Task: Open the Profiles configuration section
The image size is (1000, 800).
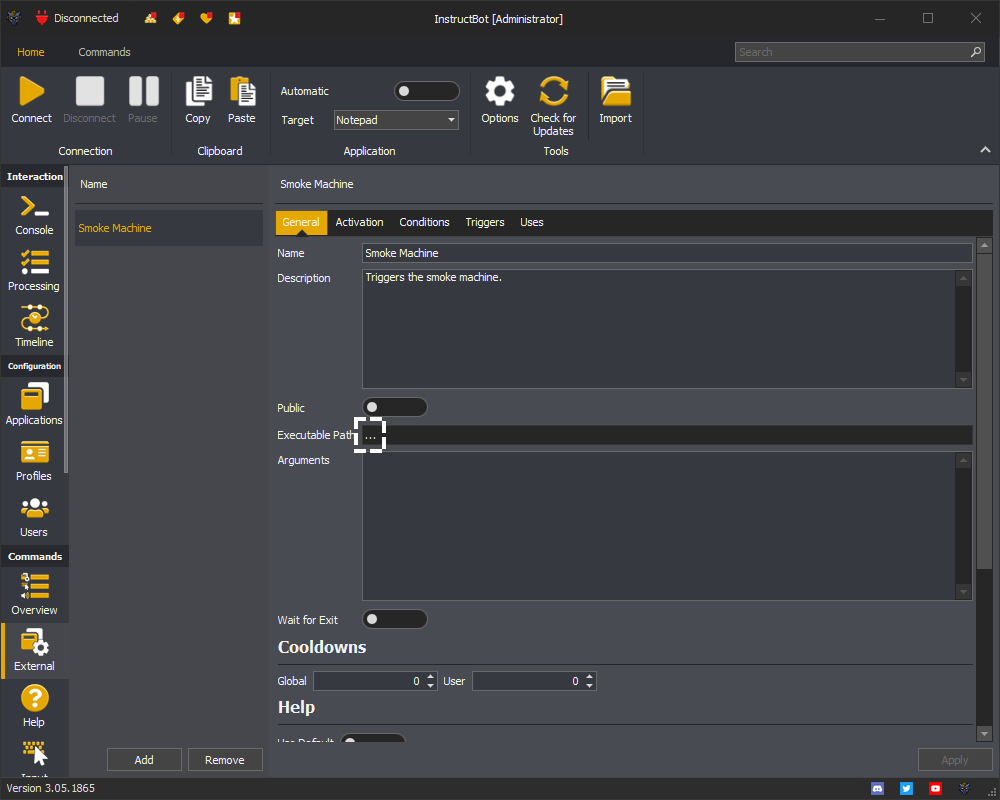Action: 34,461
